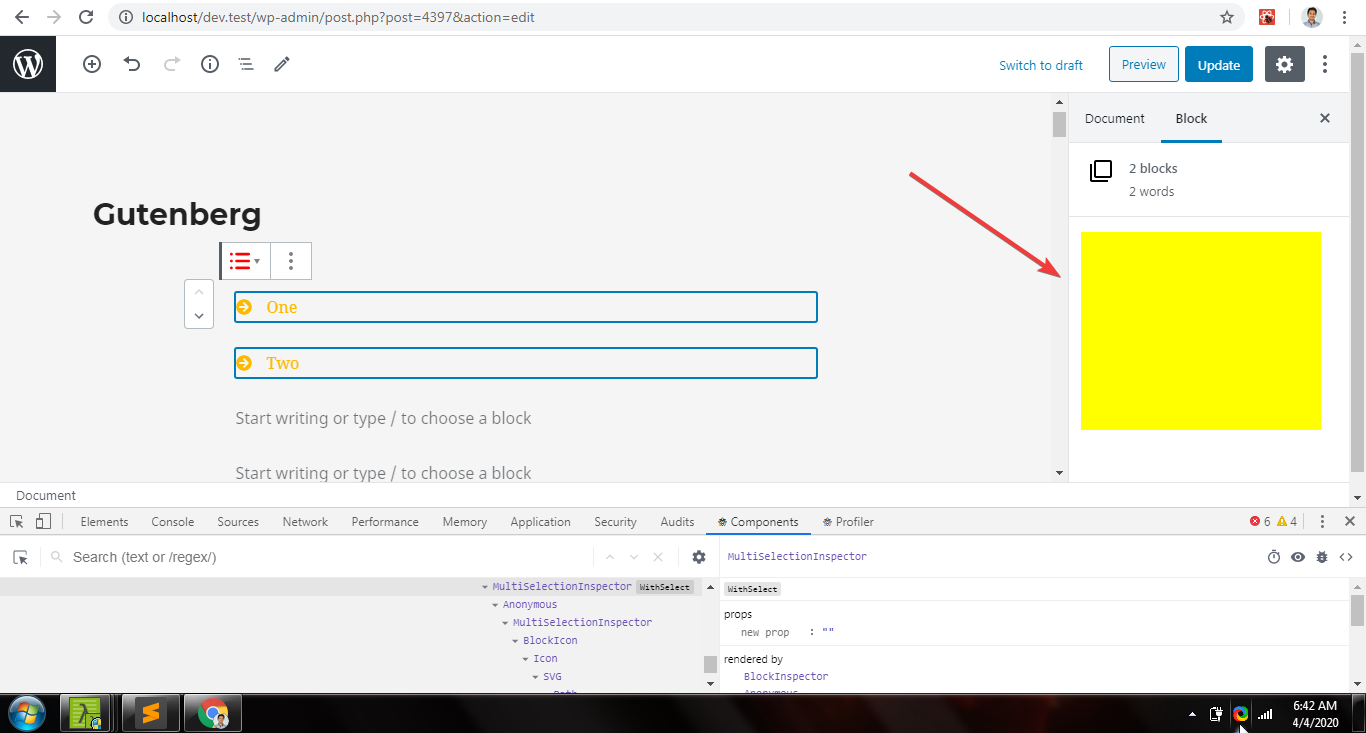Reload the browser page
The height and width of the screenshot is (733, 1366).
coord(86,17)
